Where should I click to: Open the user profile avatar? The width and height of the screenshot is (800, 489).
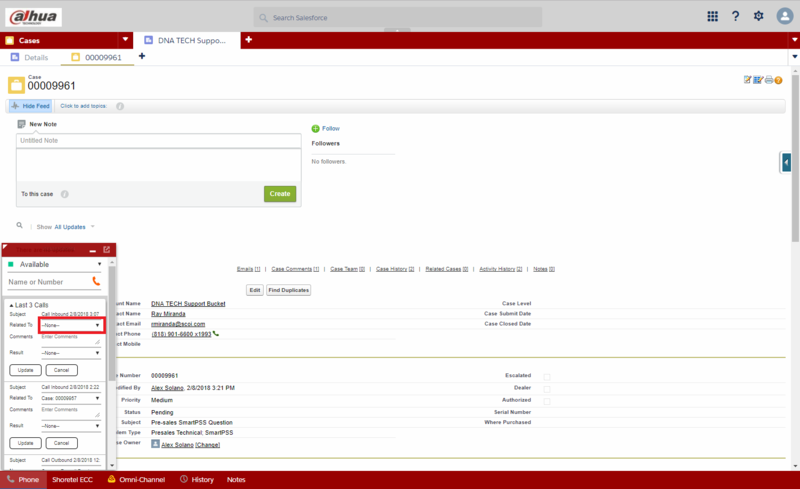pyautogui.click(x=785, y=16)
